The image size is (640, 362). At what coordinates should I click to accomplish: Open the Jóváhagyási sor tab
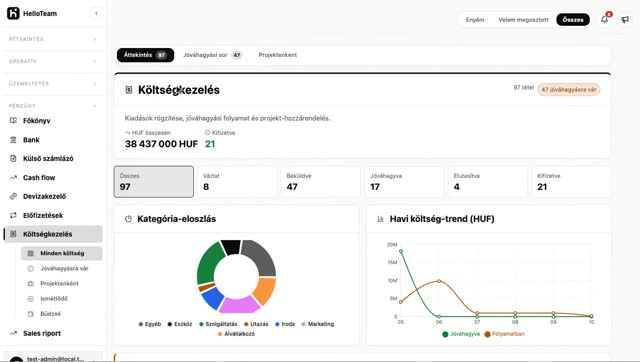tap(212, 55)
